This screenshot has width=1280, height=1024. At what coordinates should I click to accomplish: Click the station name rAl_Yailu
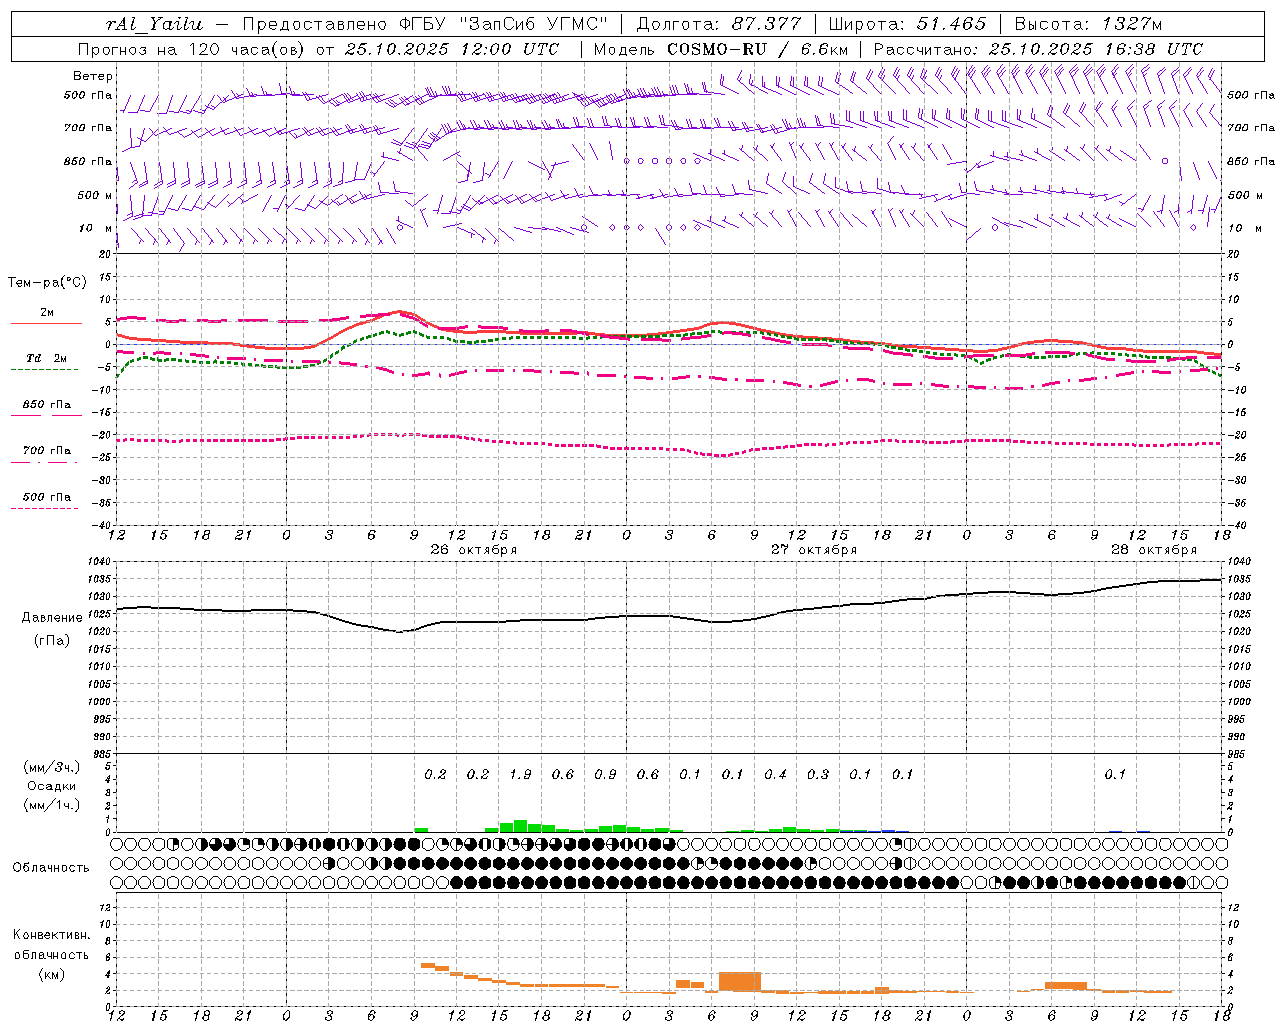click(155, 24)
